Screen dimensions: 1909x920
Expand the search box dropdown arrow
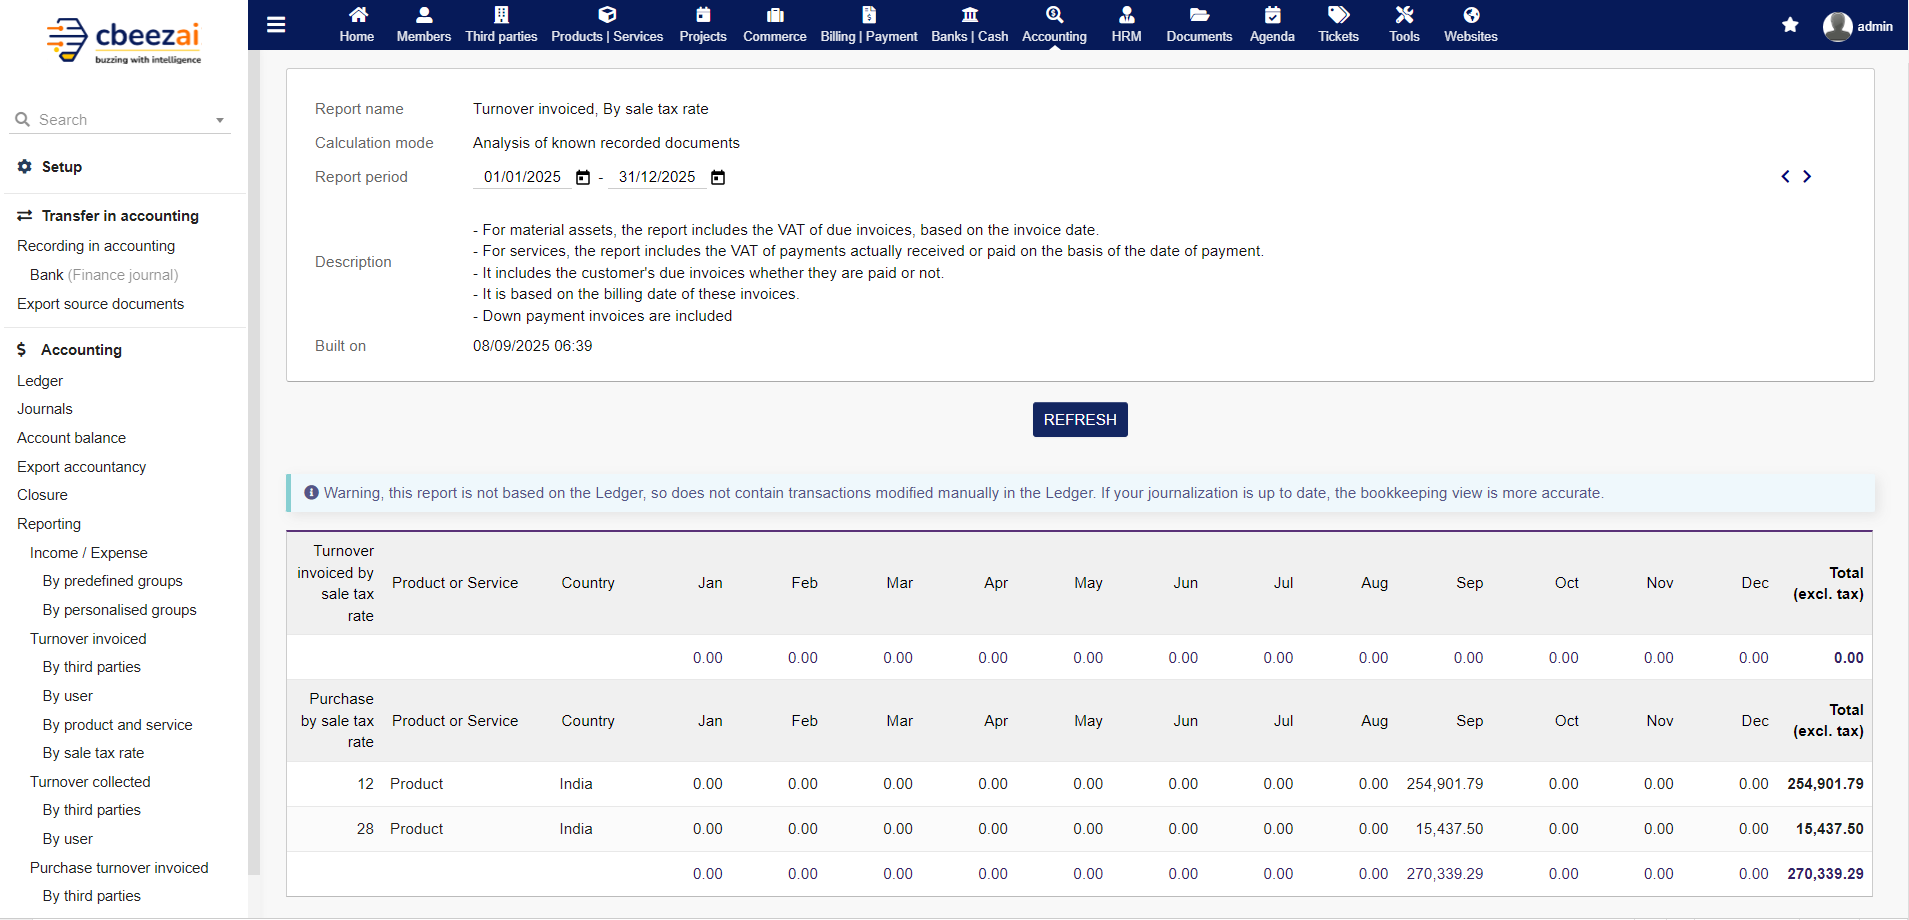click(x=220, y=121)
